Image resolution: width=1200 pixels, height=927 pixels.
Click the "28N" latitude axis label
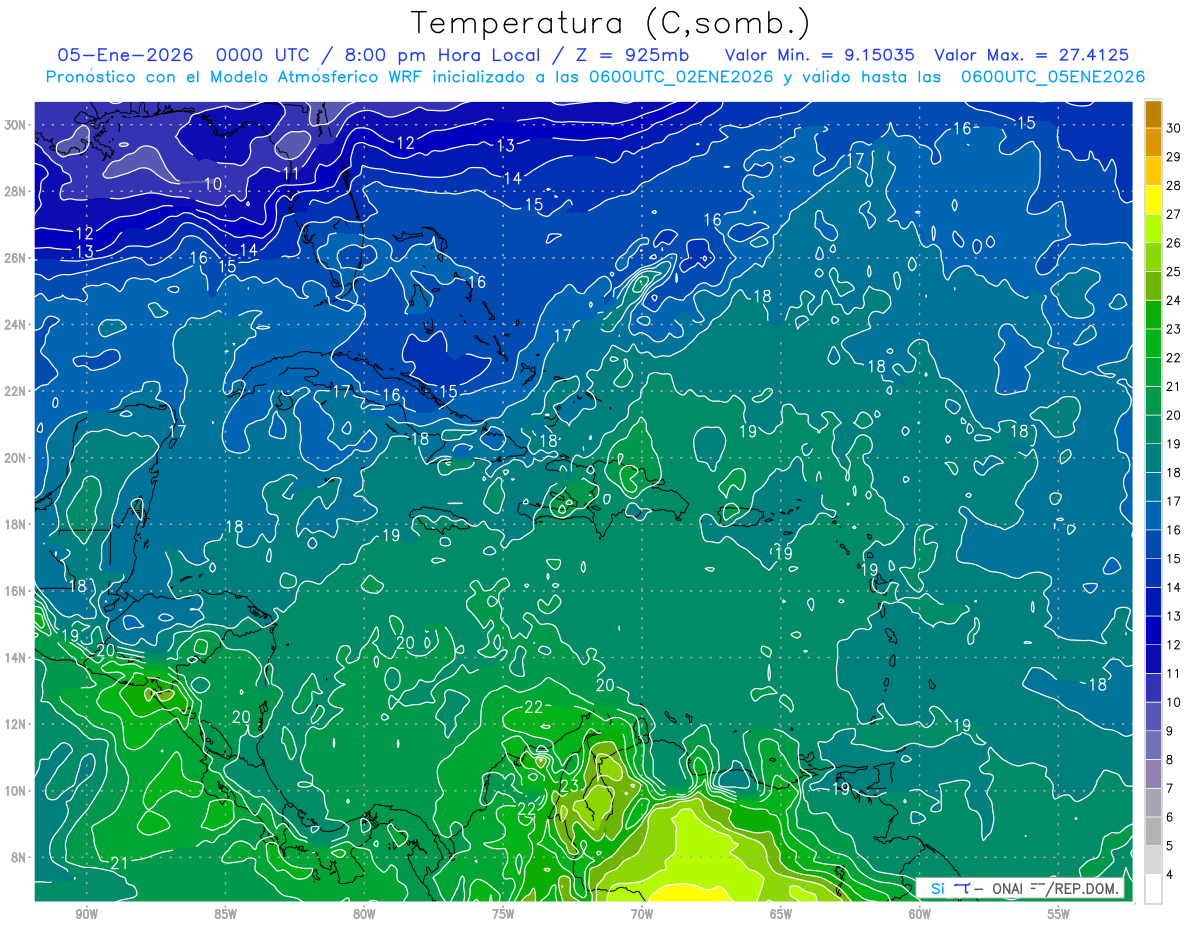tap(17, 191)
